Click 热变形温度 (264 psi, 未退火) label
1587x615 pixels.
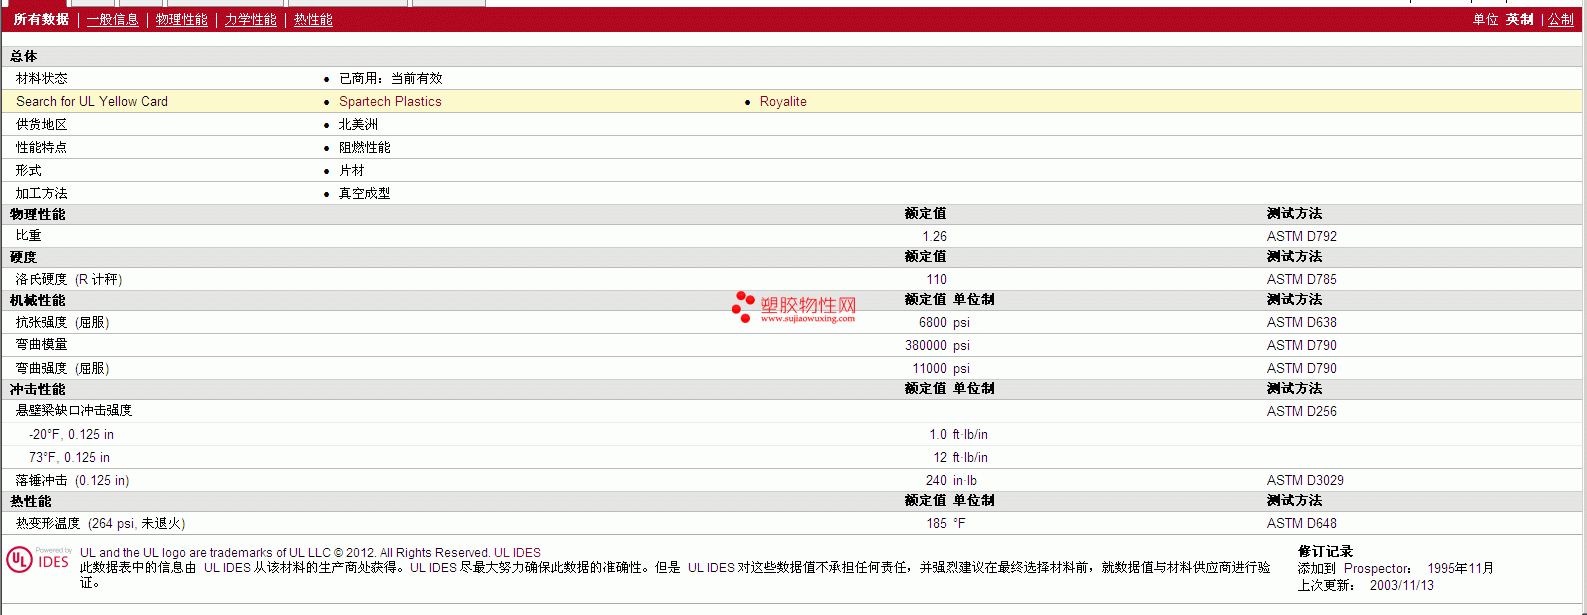click(101, 523)
